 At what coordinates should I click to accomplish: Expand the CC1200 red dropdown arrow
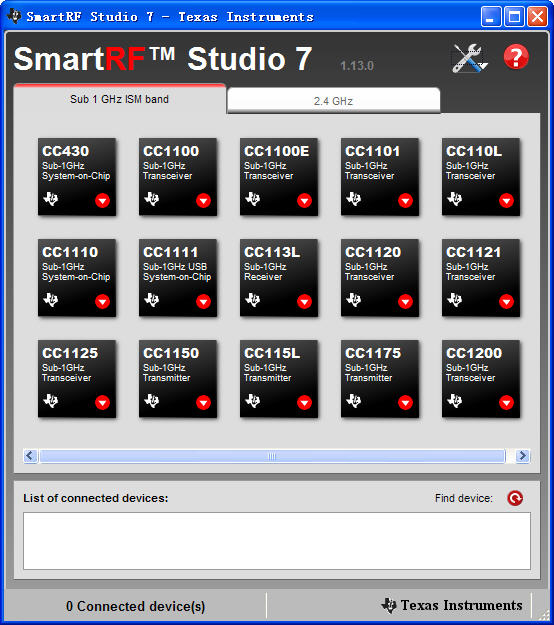click(x=507, y=403)
